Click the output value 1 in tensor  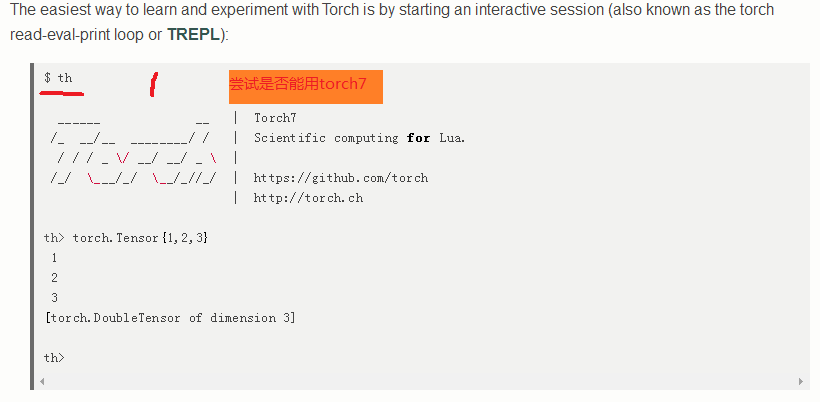pos(54,258)
